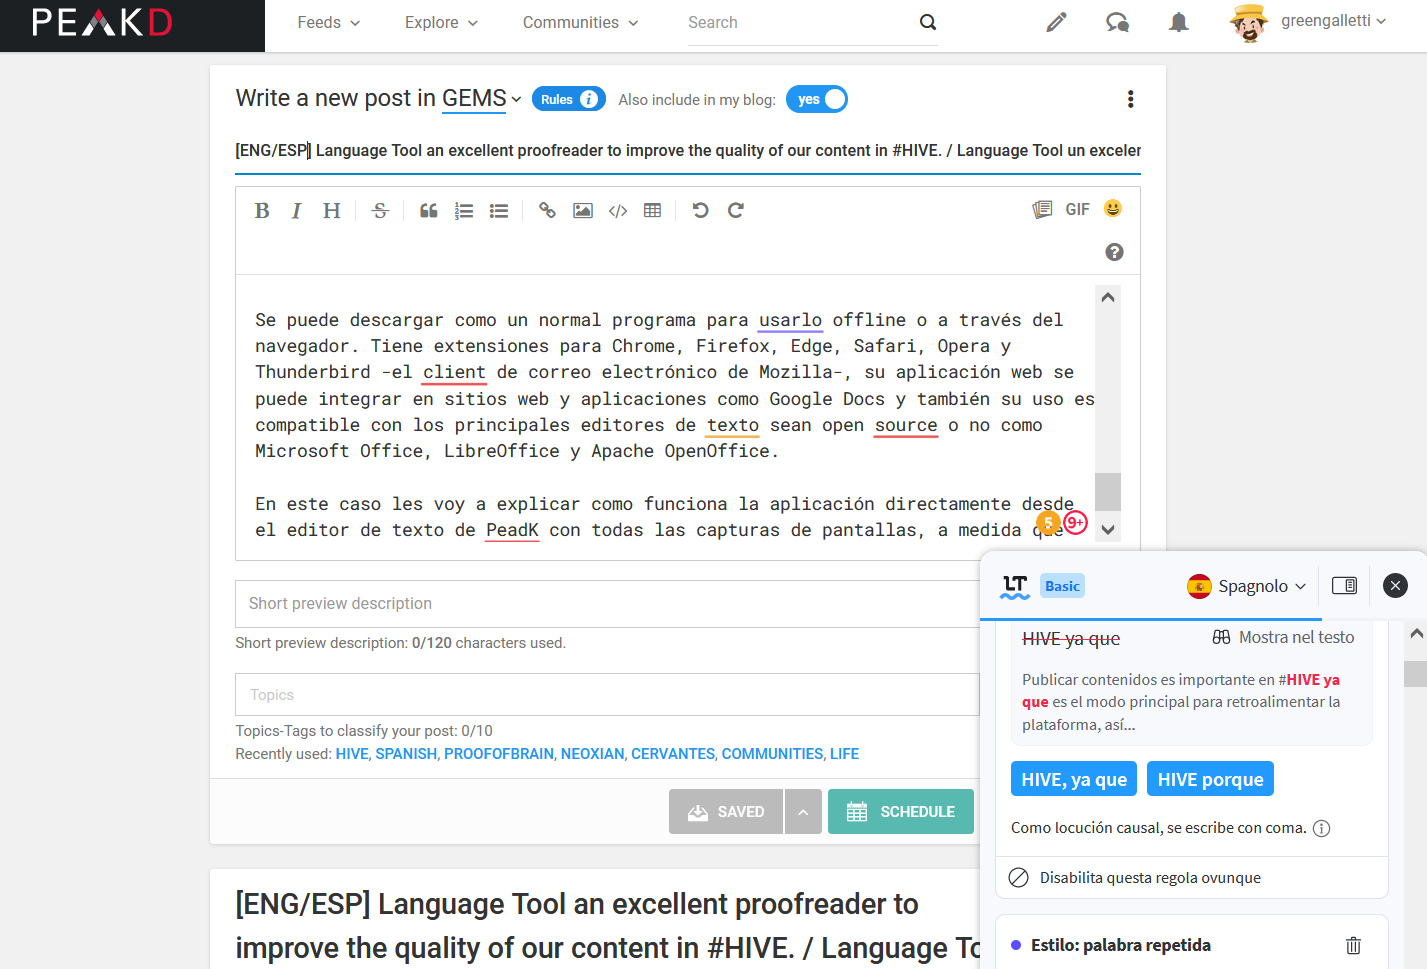Insert a code block

tap(618, 210)
